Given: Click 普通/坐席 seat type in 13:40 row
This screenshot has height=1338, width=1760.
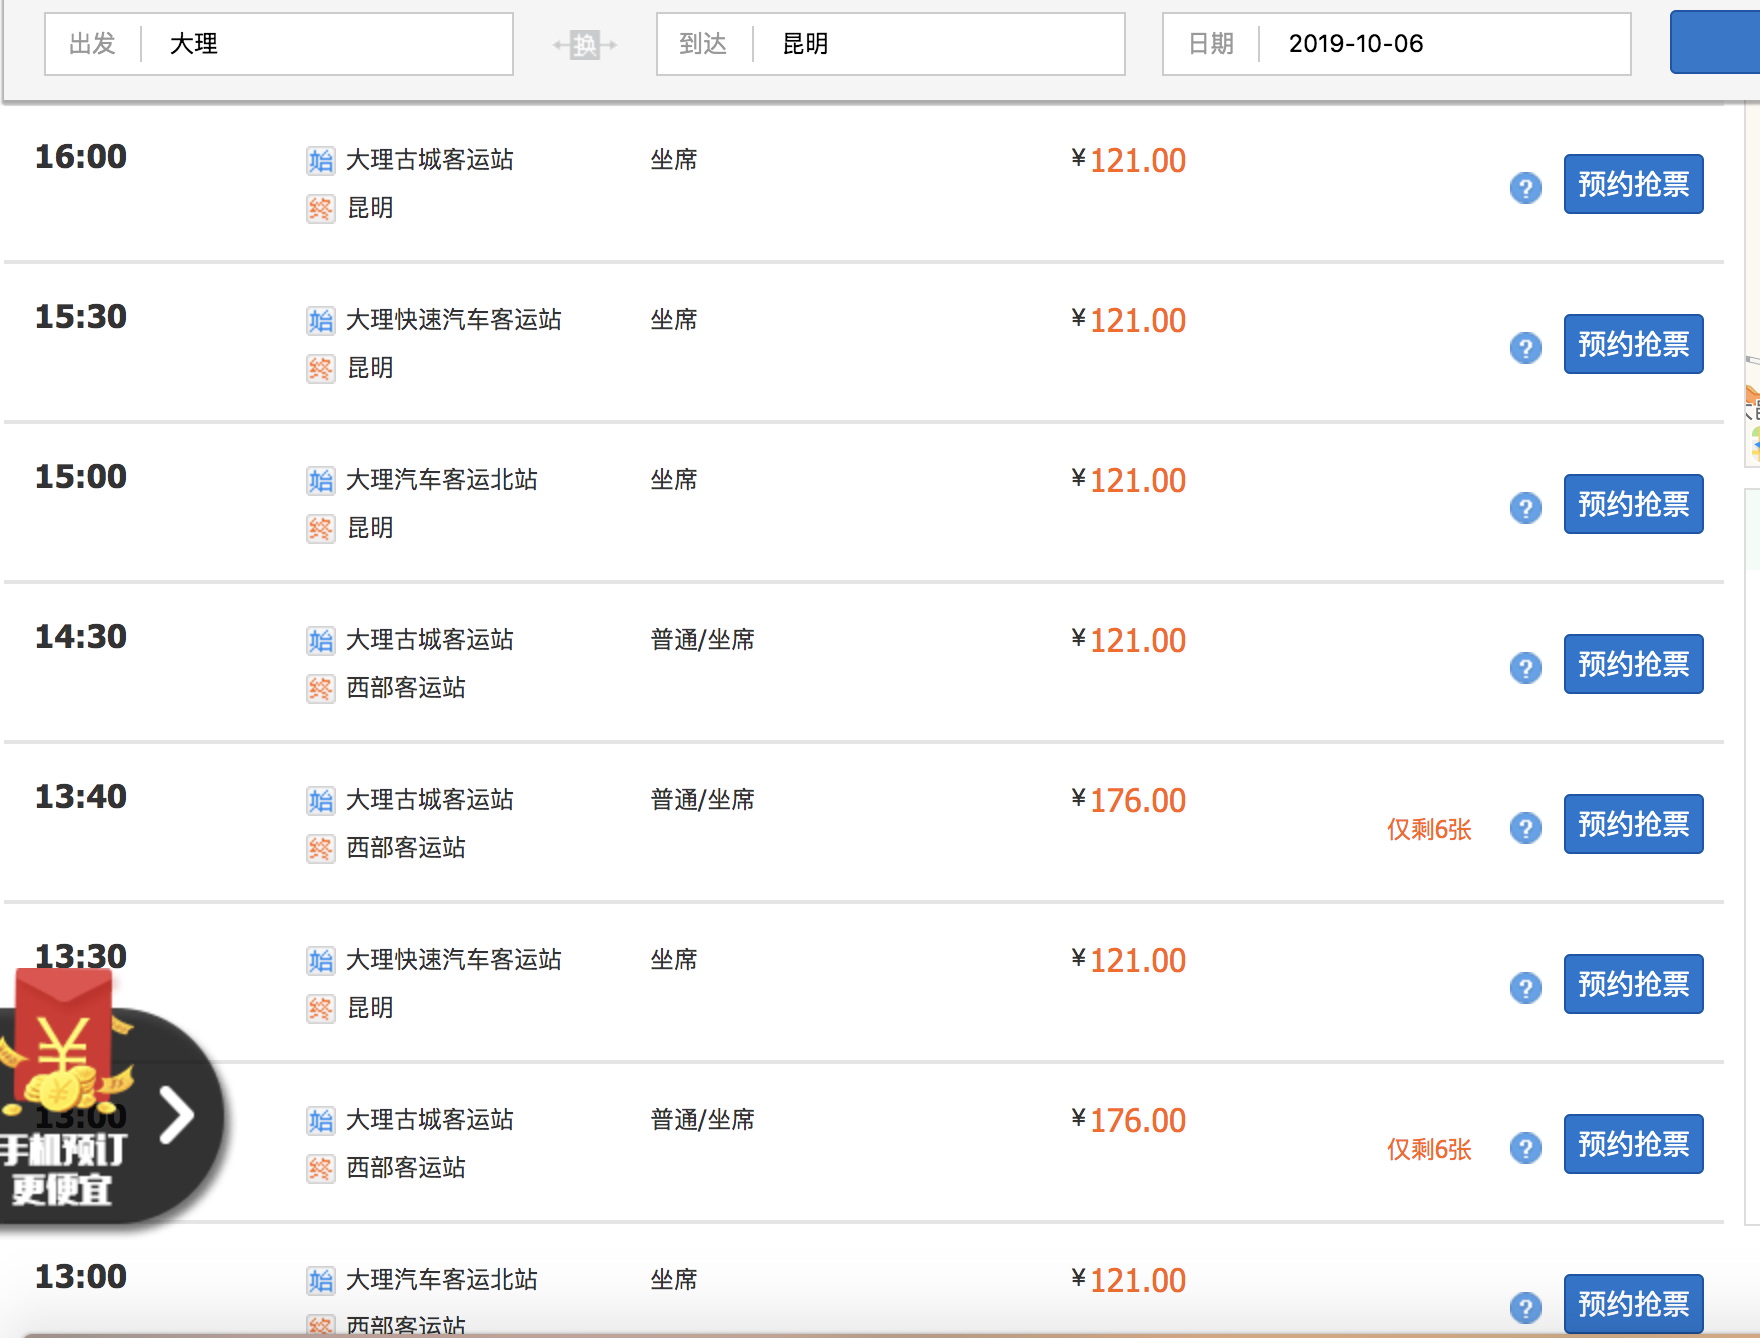Looking at the screenshot, I should coord(702,800).
